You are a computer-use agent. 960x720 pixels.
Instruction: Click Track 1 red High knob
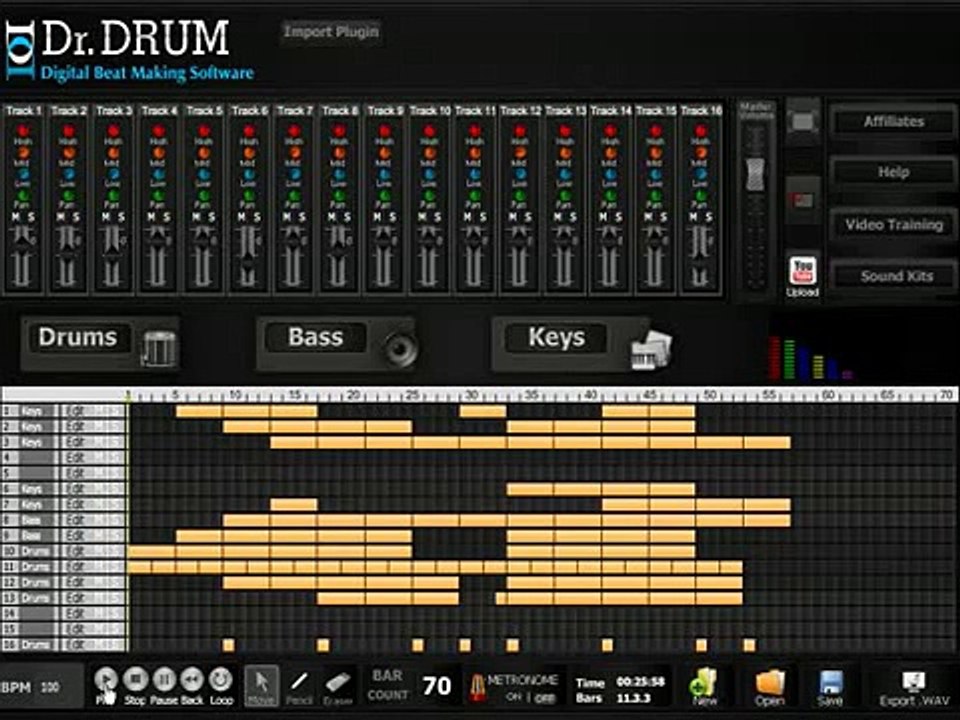pyautogui.click(x=23, y=130)
